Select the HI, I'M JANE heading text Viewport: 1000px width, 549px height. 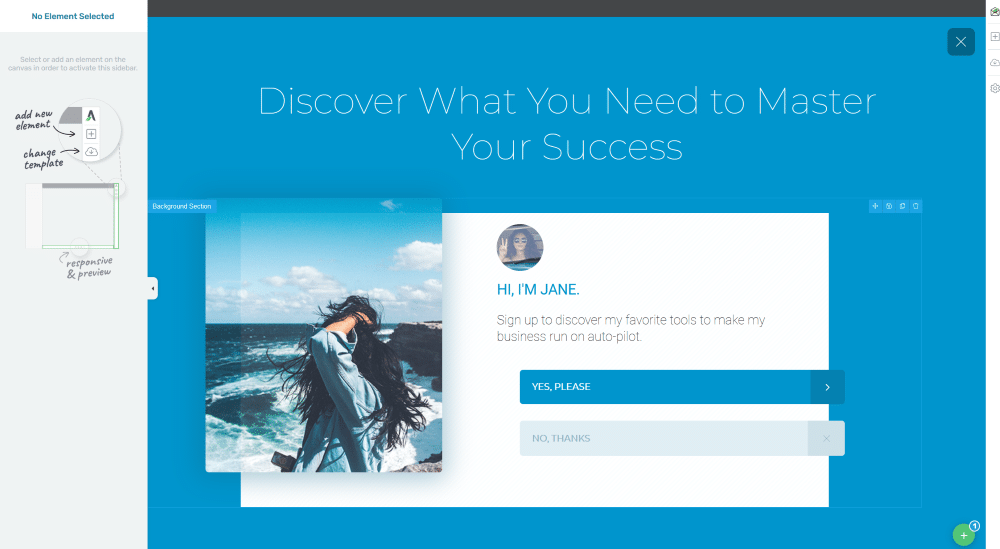538,289
